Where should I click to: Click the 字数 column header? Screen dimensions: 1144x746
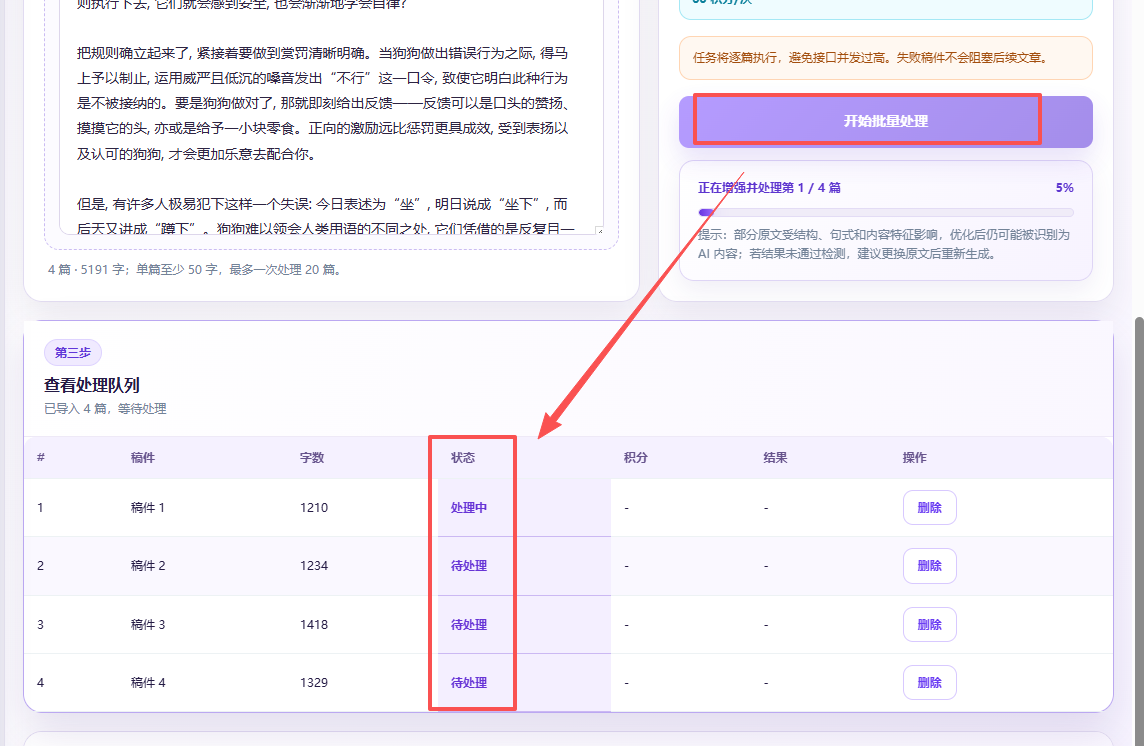click(x=312, y=458)
